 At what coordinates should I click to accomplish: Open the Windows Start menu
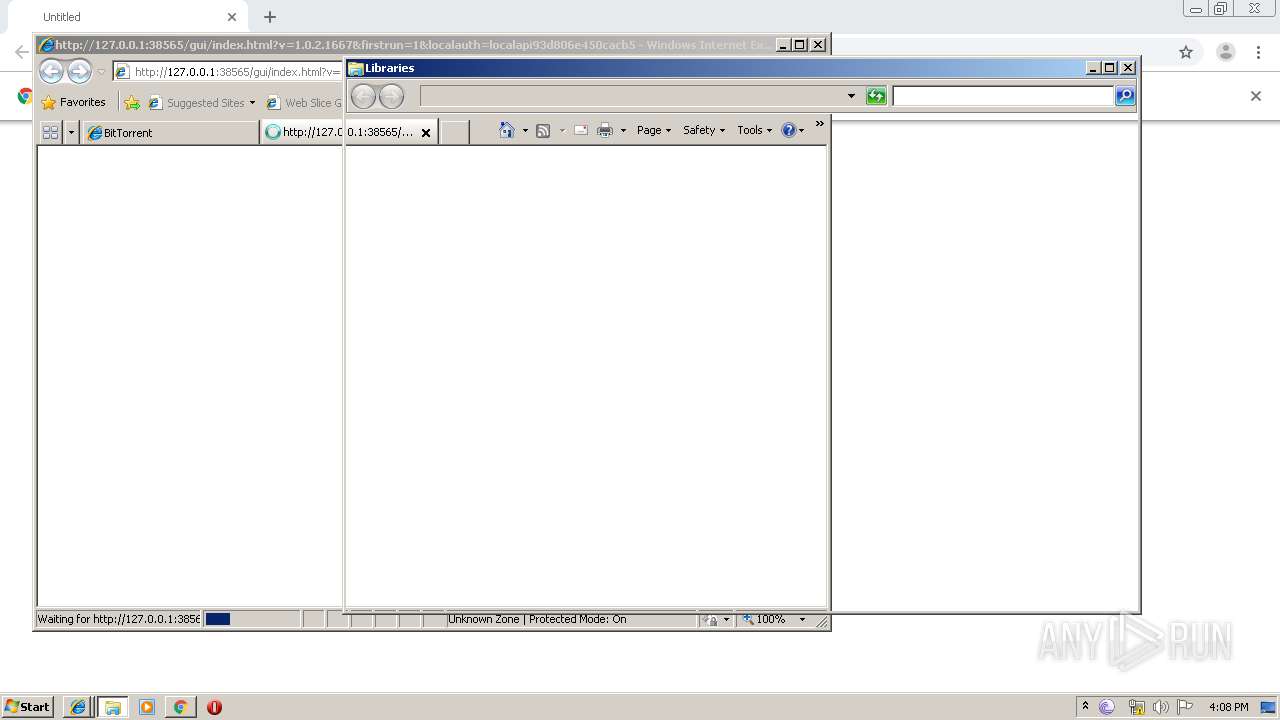point(28,706)
